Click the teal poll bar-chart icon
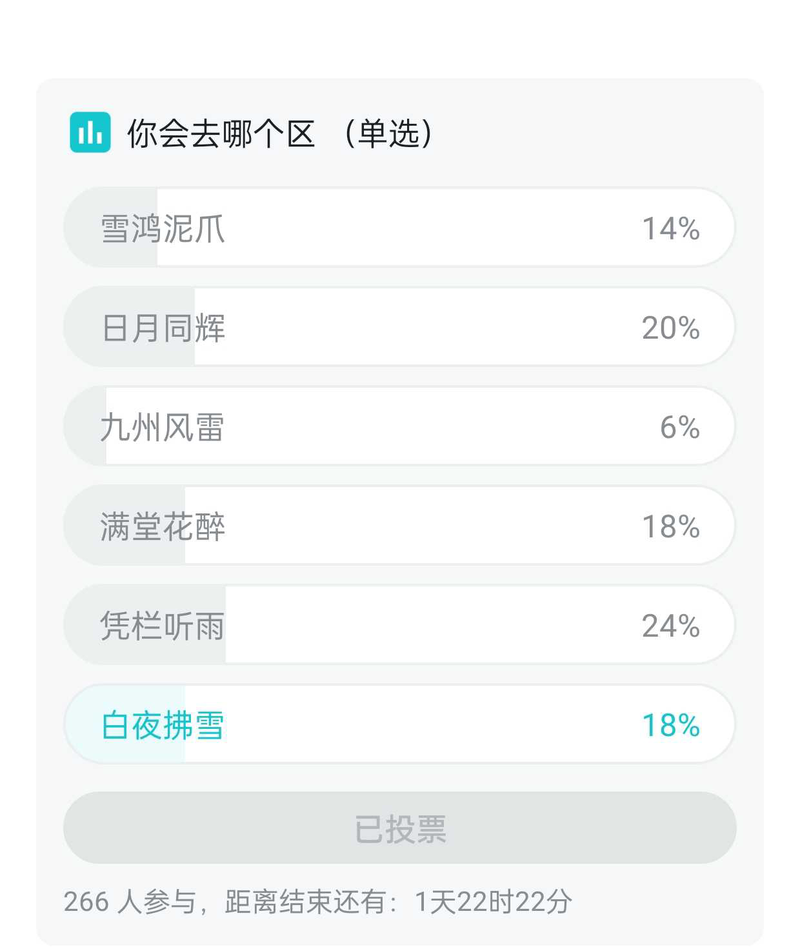Viewport: 800px width, 947px height. pos(90,132)
